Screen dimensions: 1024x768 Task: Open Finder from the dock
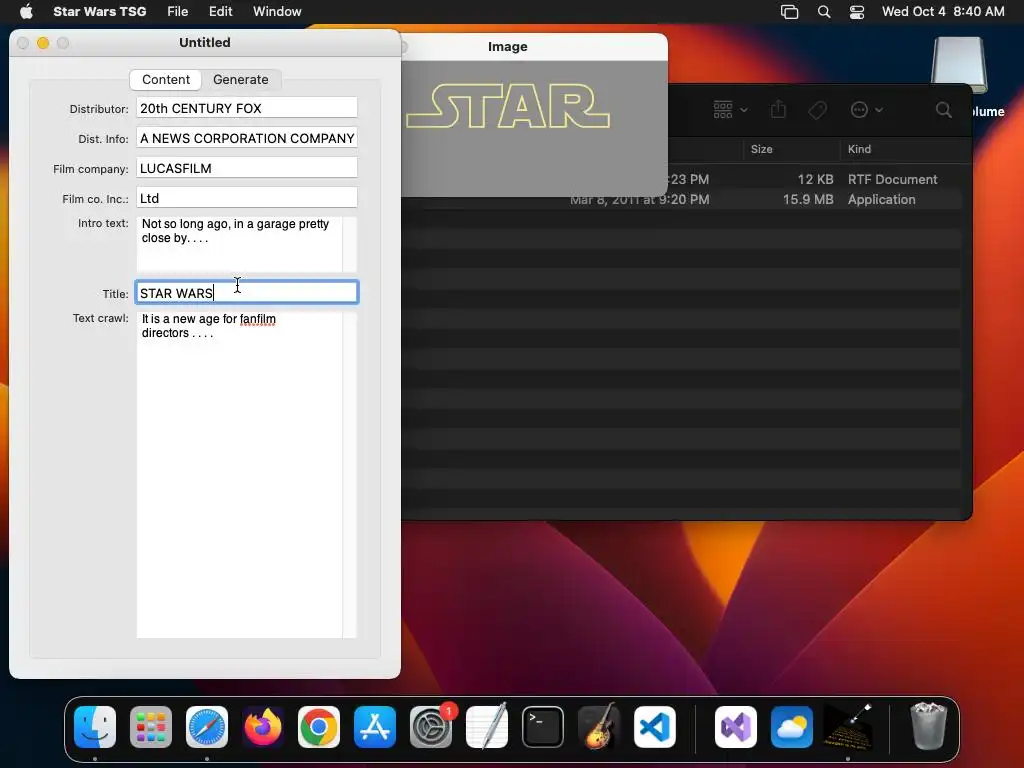(95, 727)
